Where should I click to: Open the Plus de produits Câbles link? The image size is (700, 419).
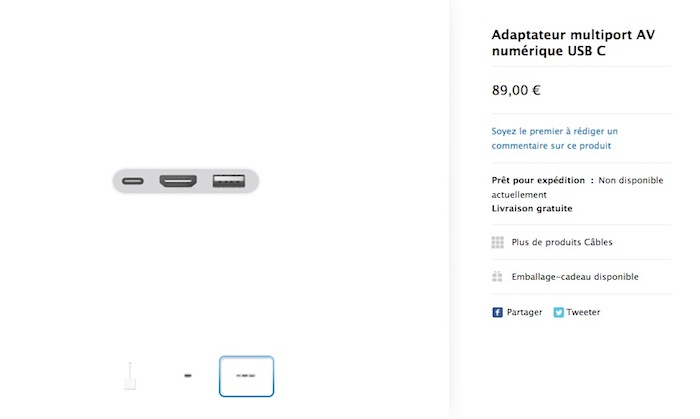click(x=562, y=242)
